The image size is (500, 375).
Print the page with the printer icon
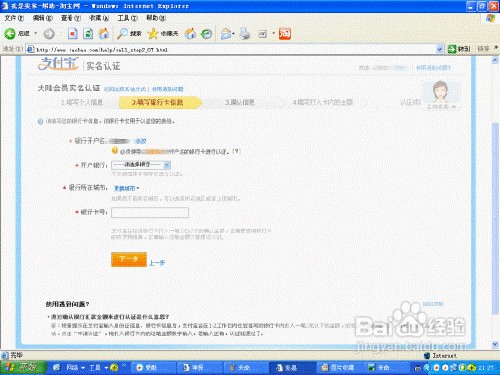point(245,34)
